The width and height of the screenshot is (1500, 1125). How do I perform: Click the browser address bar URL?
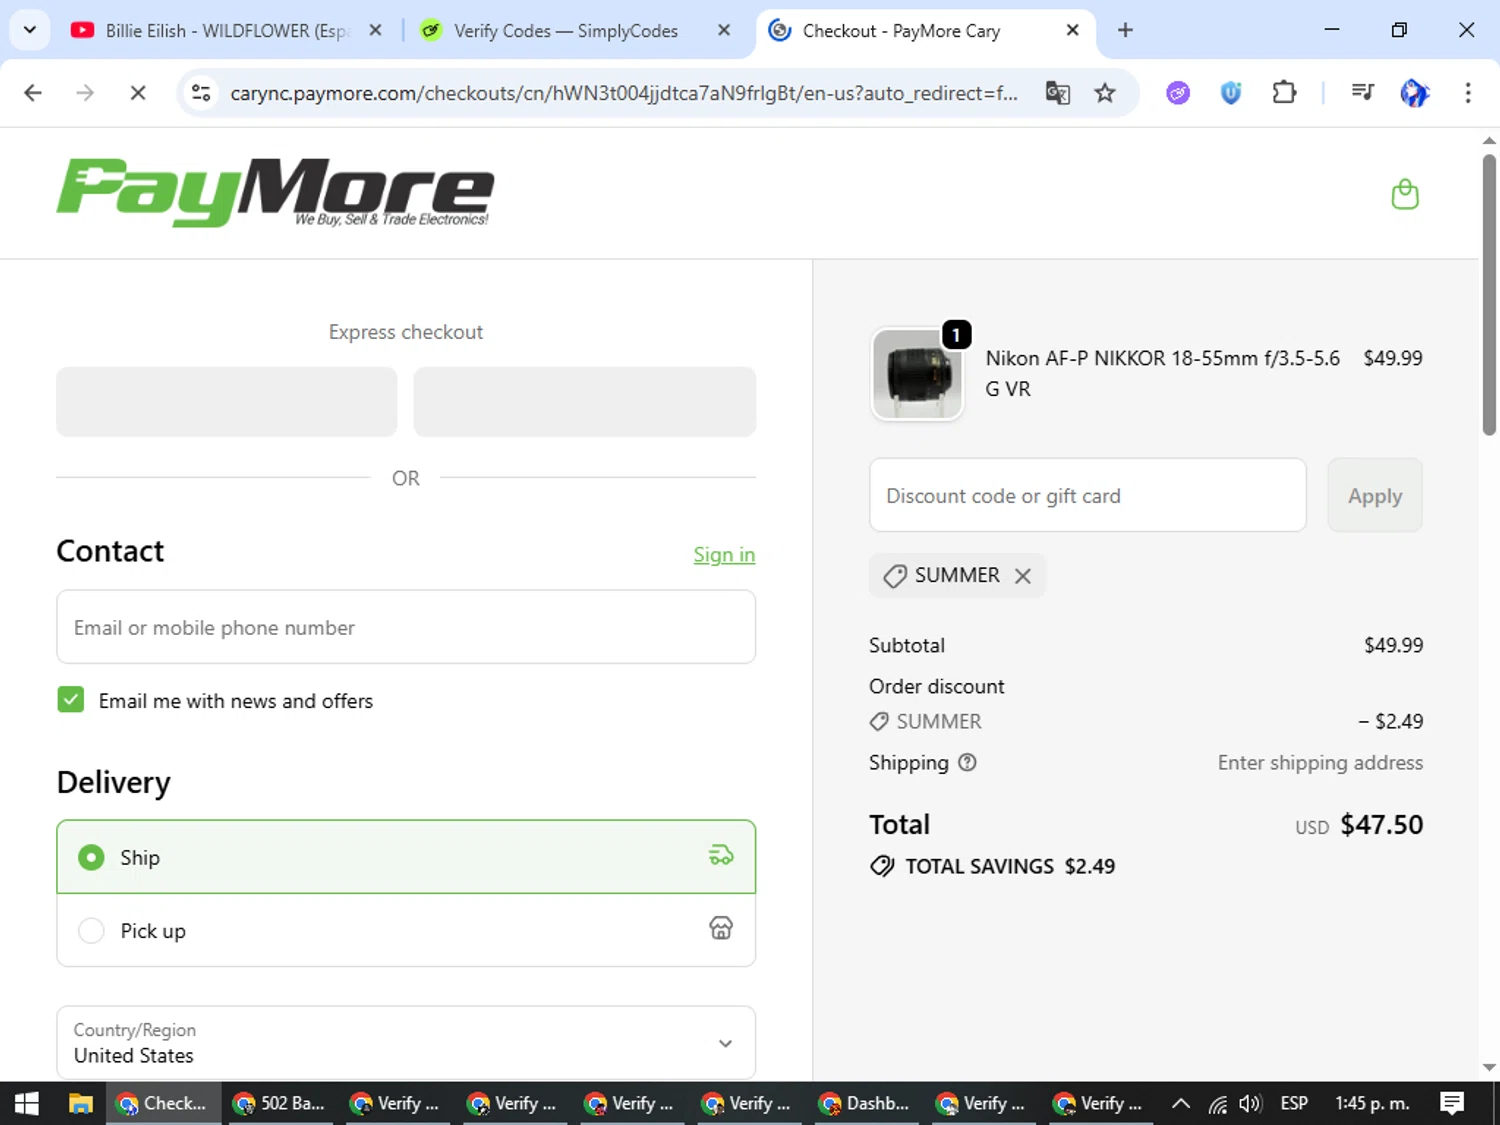(x=624, y=93)
